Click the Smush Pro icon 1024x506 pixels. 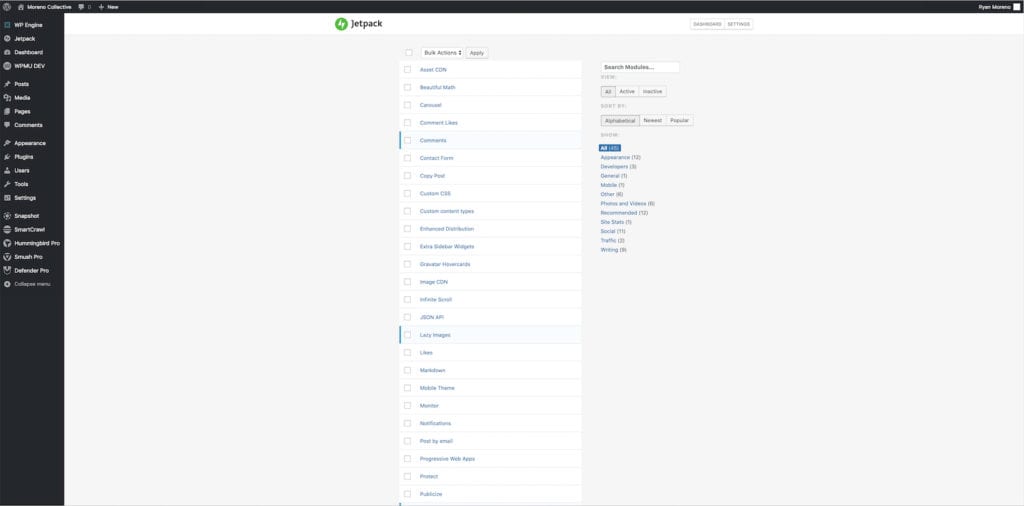click(x=7, y=257)
